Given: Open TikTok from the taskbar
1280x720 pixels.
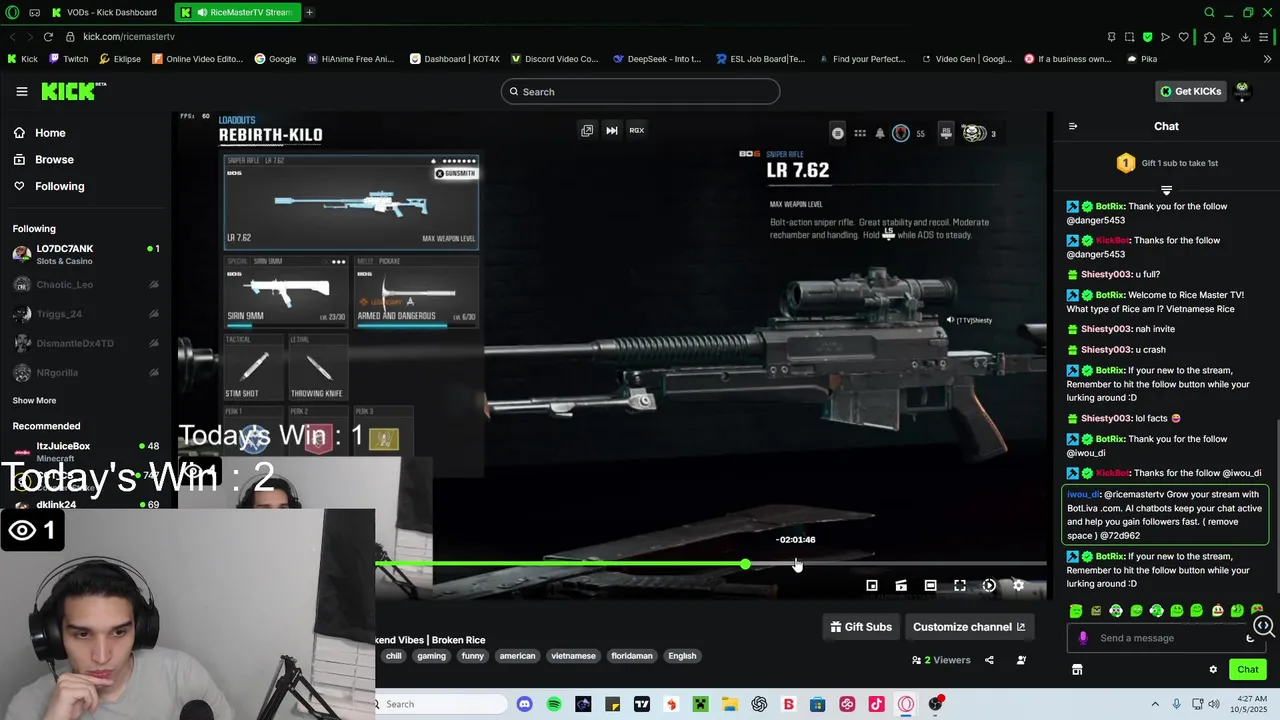Looking at the screenshot, I should [x=877, y=704].
